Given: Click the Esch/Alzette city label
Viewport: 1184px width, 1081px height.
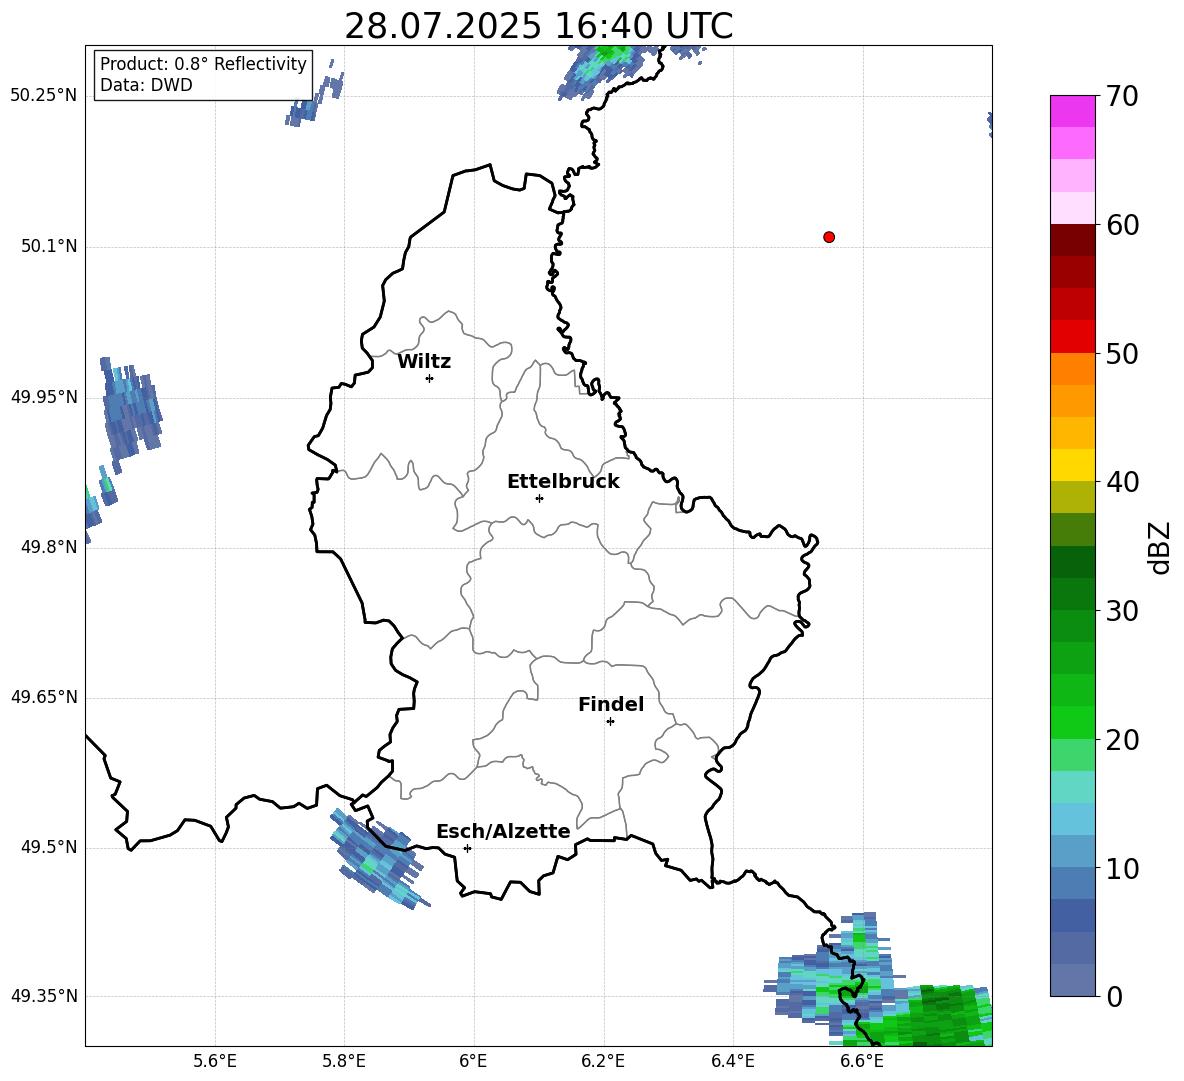Looking at the screenshot, I should [504, 831].
